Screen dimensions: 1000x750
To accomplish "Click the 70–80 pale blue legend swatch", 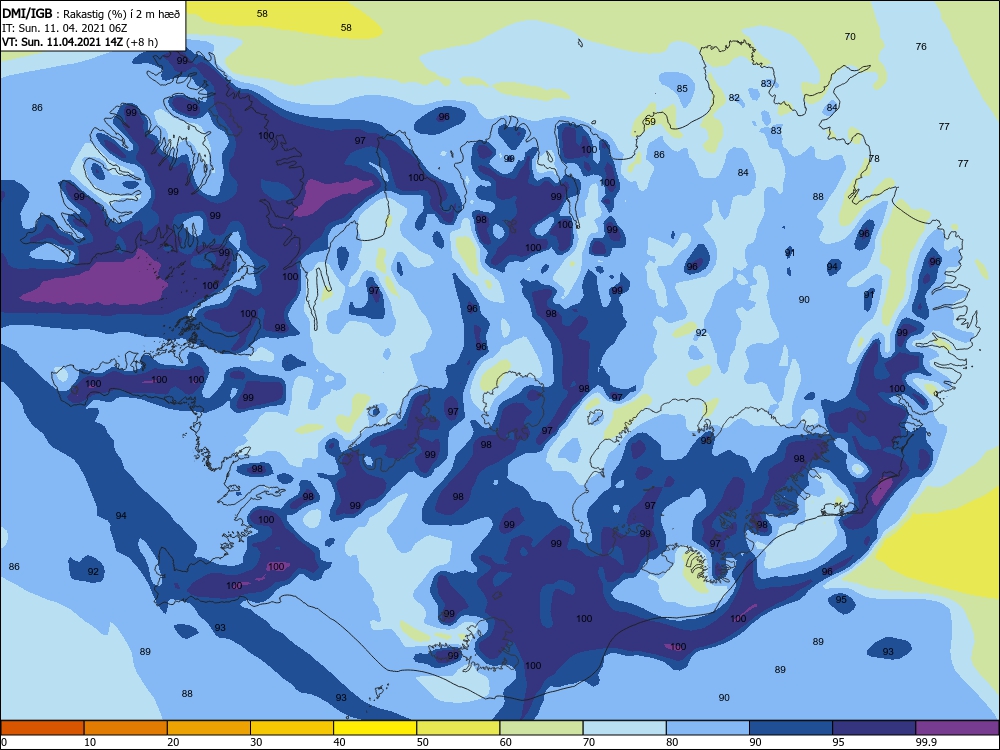I will pos(624,728).
